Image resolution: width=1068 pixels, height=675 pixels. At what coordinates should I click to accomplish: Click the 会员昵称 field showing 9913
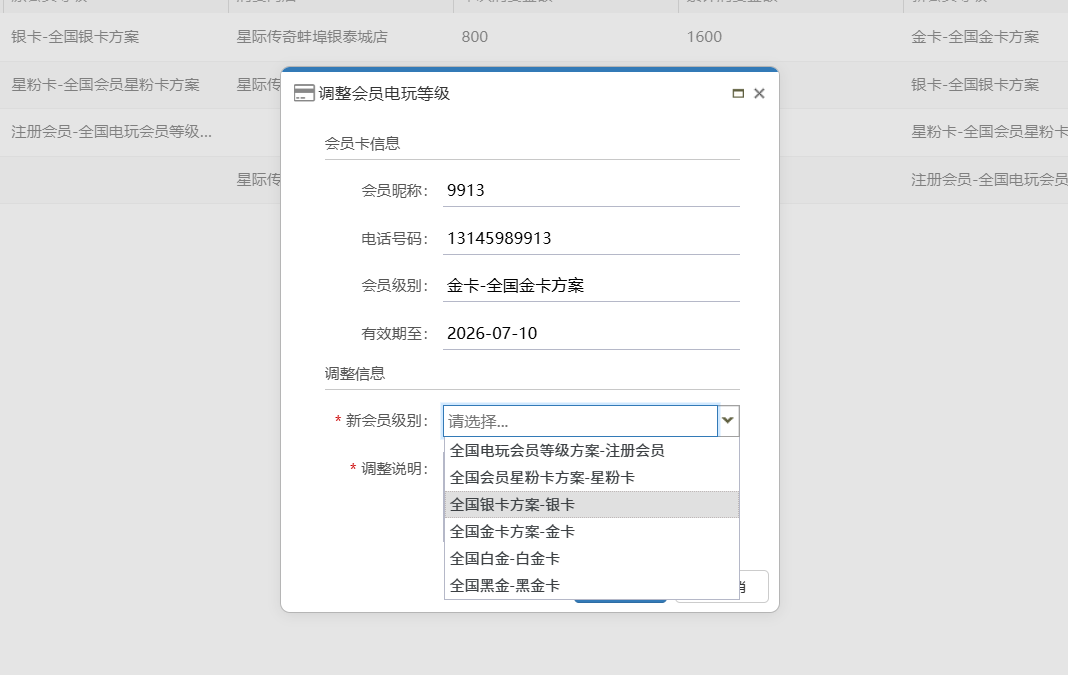pyautogui.click(x=591, y=190)
